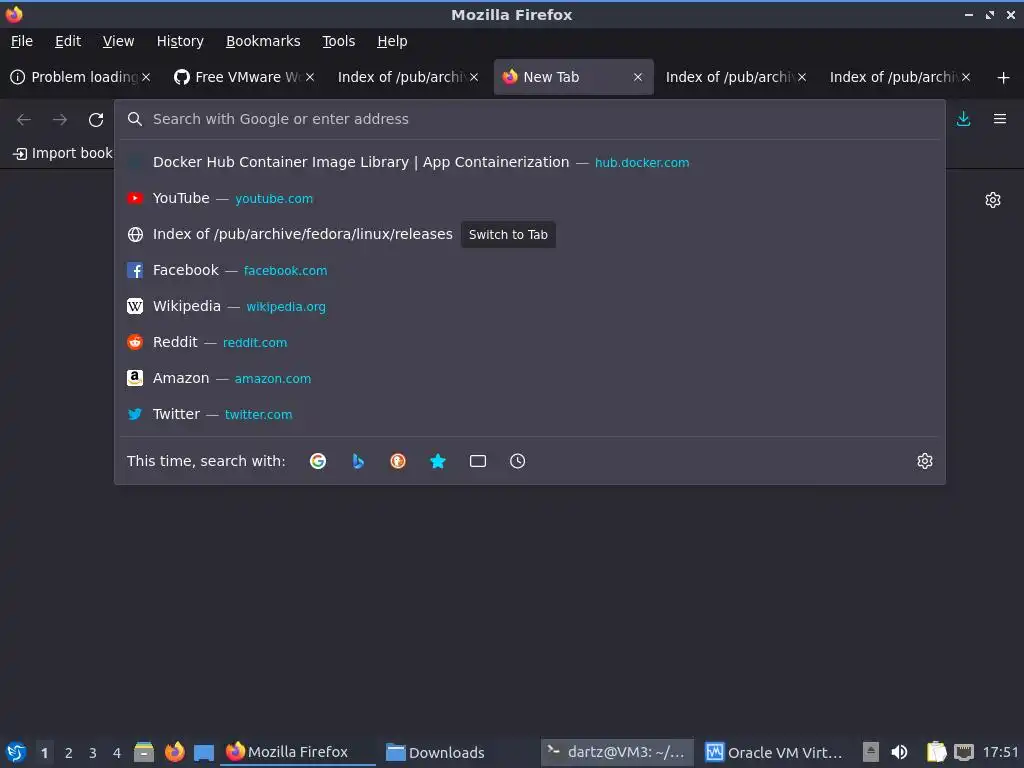This screenshot has width=1024, height=768.
Task: Click the Facebook favicon in suggestions
Action: pos(135,270)
